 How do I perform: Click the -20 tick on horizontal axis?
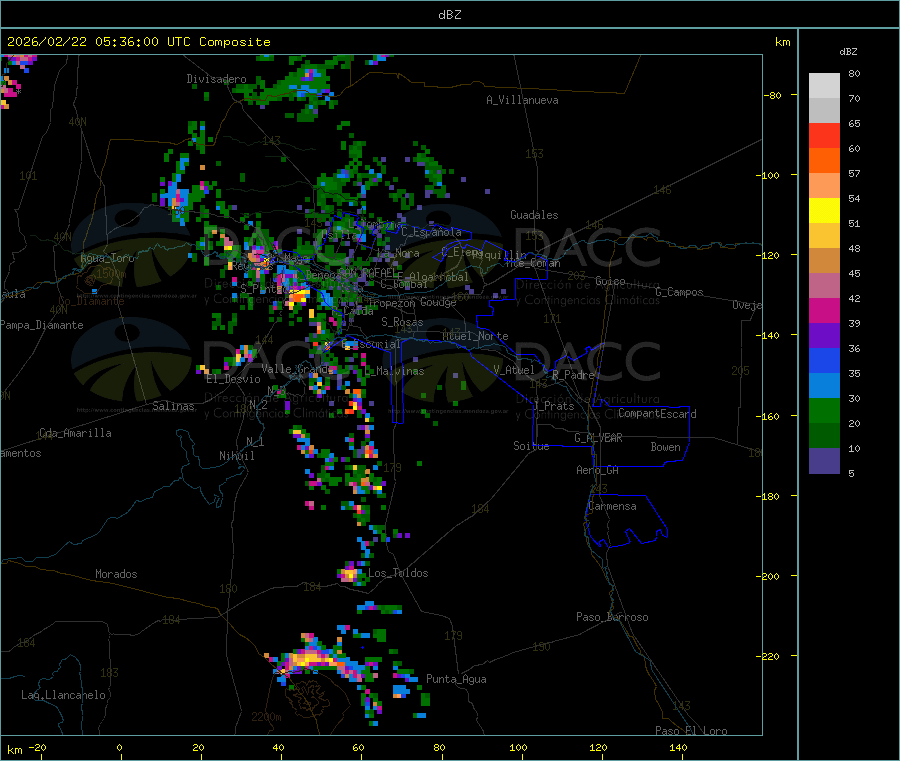(x=37, y=747)
